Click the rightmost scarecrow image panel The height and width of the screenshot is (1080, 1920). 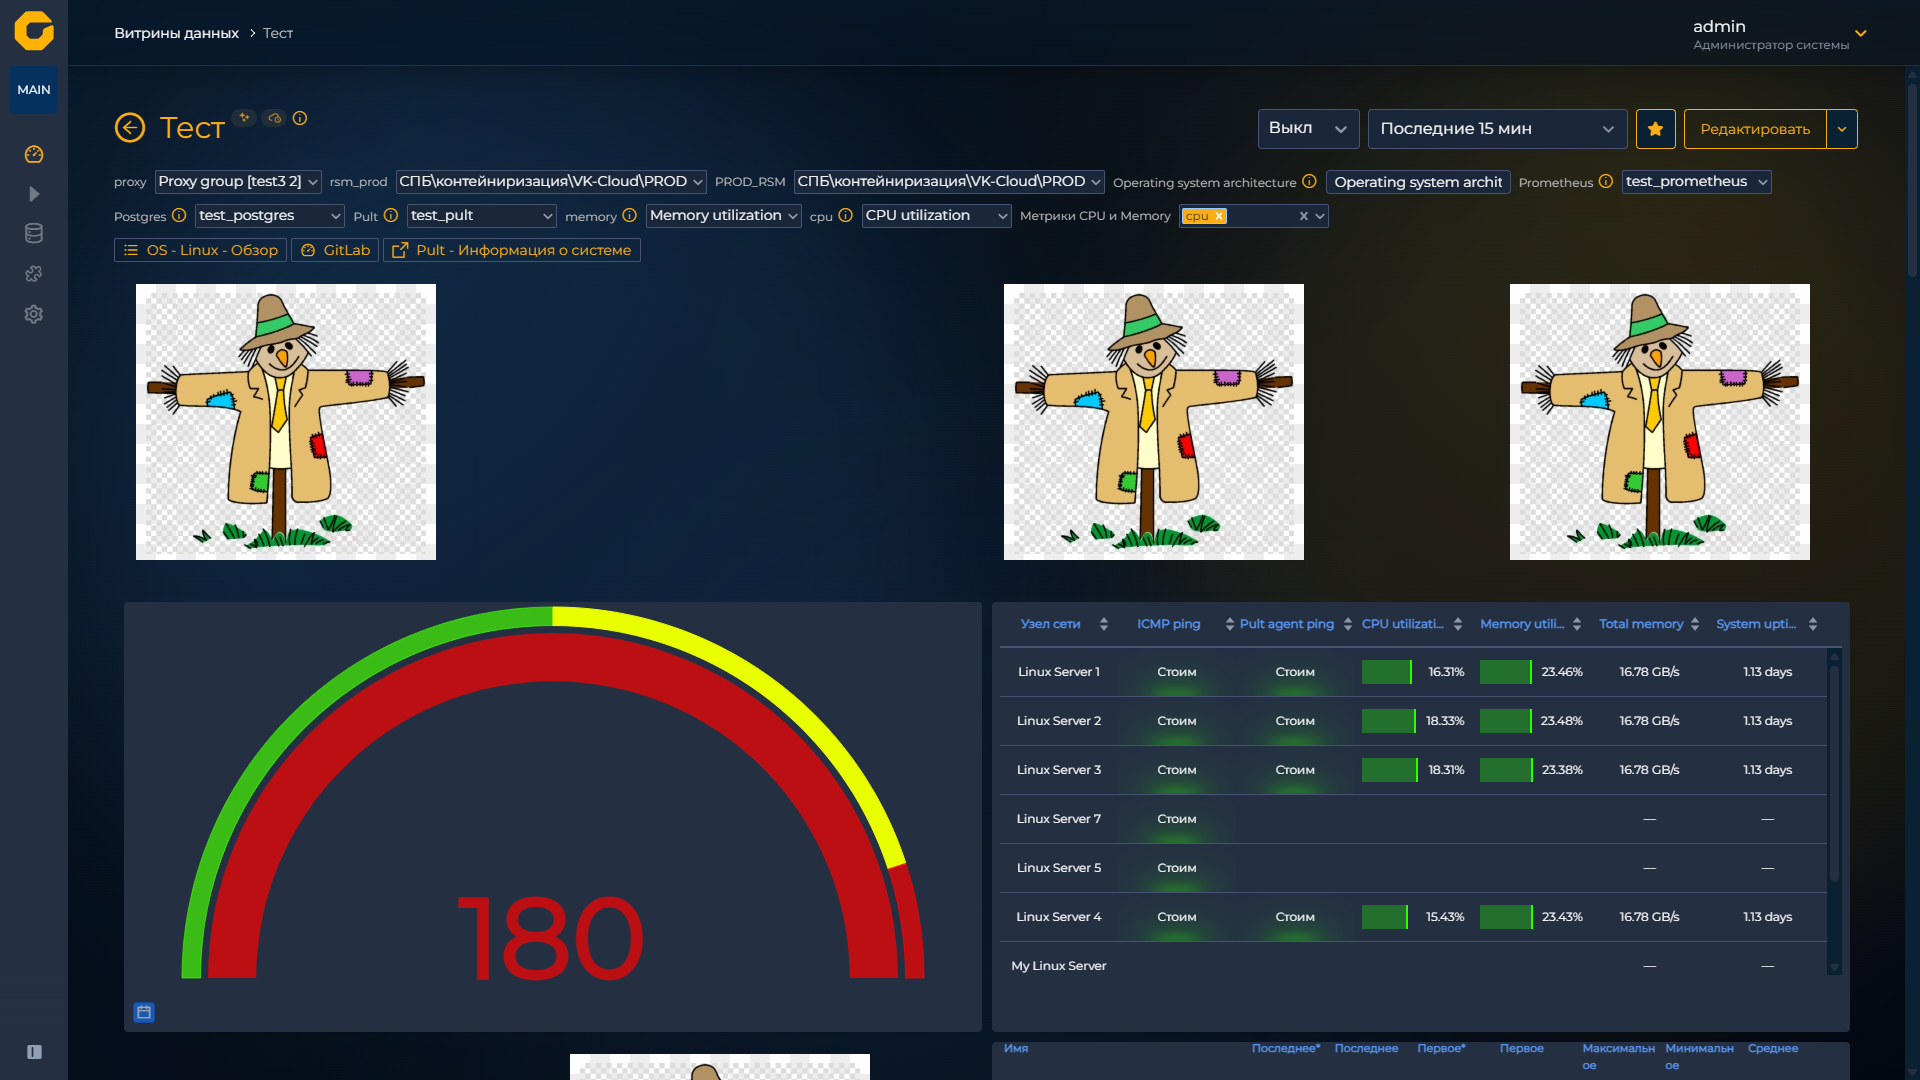pos(1660,422)
